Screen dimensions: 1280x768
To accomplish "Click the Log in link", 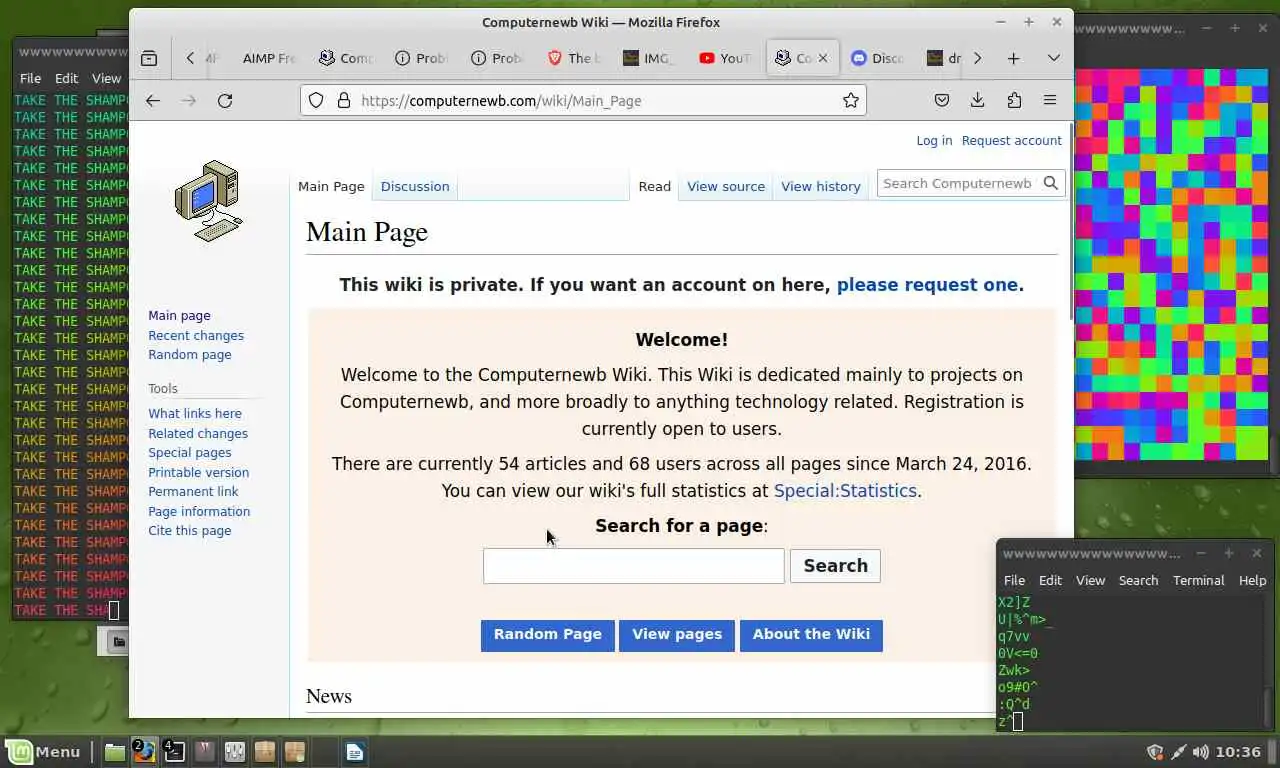I will pyautogui.click(x=934, y=140).
